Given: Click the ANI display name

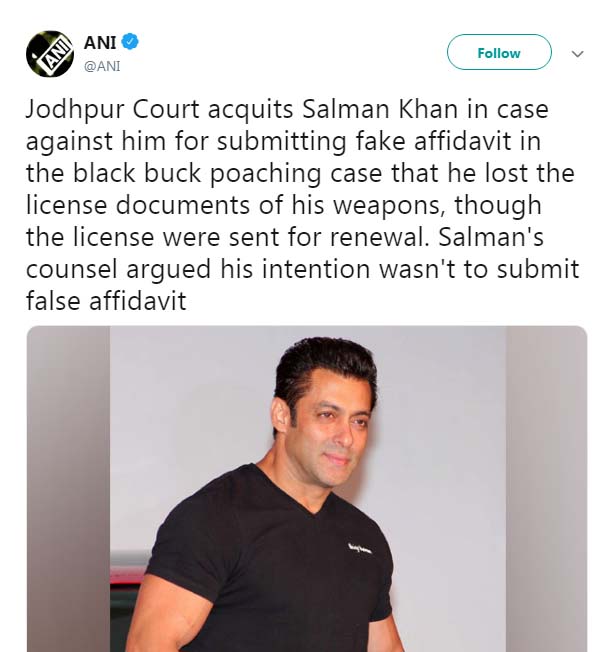Looking at the screenshot, I should tap(99, 42).
